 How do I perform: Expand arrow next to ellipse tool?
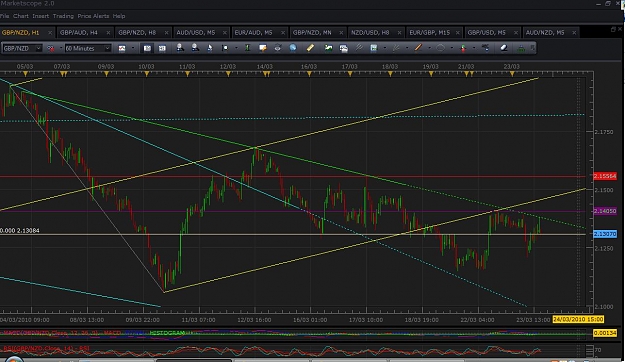[452, 48]
